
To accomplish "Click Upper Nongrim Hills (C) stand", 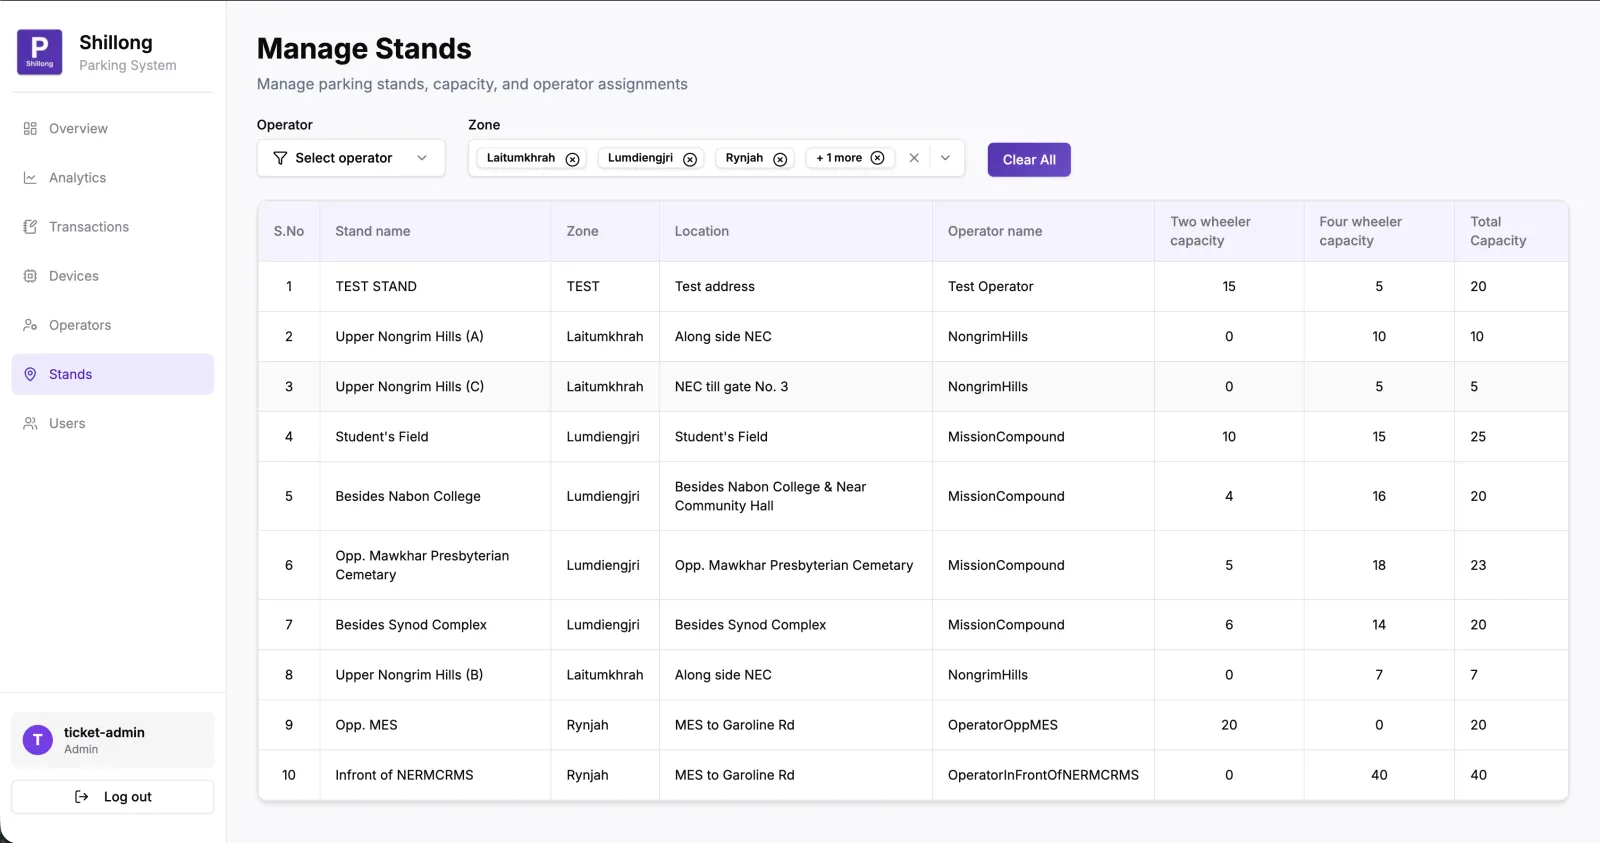I will [x=409, y=387].
